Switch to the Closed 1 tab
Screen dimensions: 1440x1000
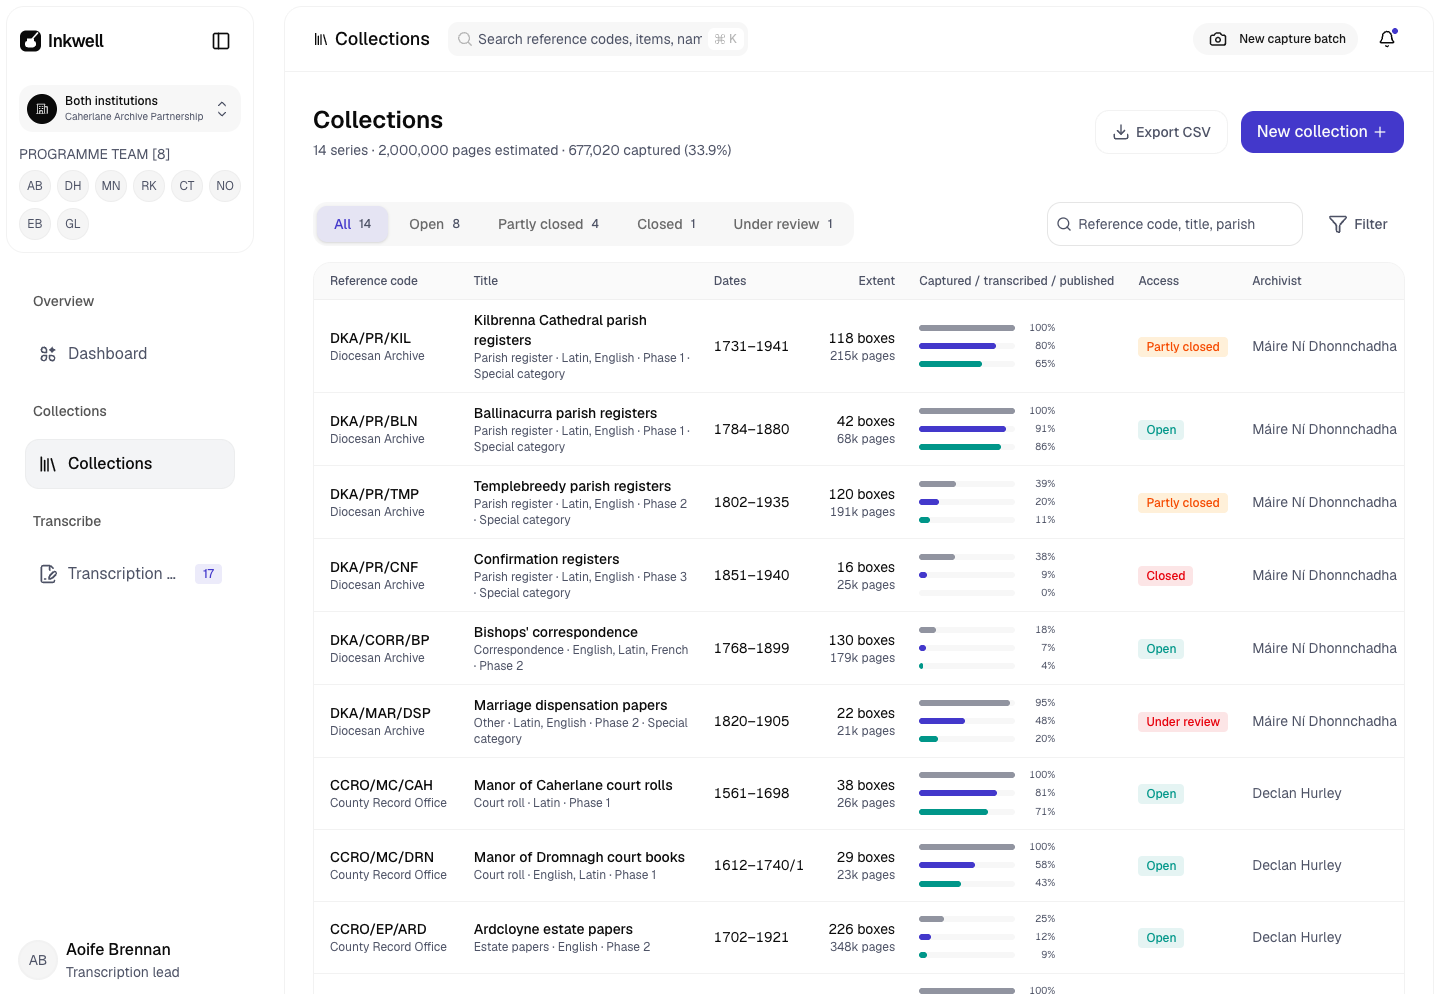pyautogui.click(x=666, y=224)
